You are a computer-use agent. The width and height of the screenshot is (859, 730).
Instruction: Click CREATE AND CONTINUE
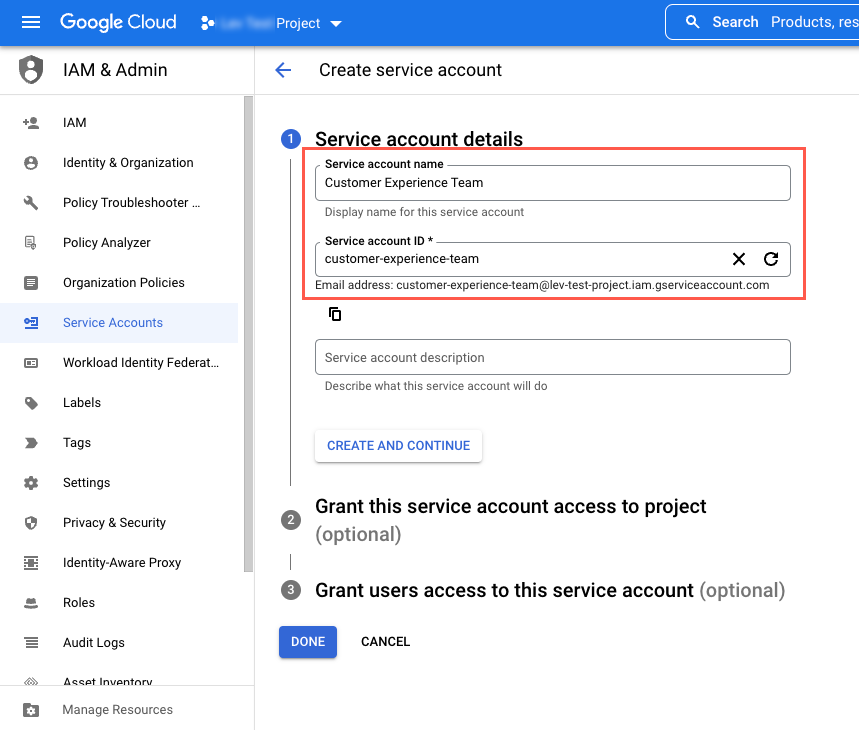click(x=398, y=445)
